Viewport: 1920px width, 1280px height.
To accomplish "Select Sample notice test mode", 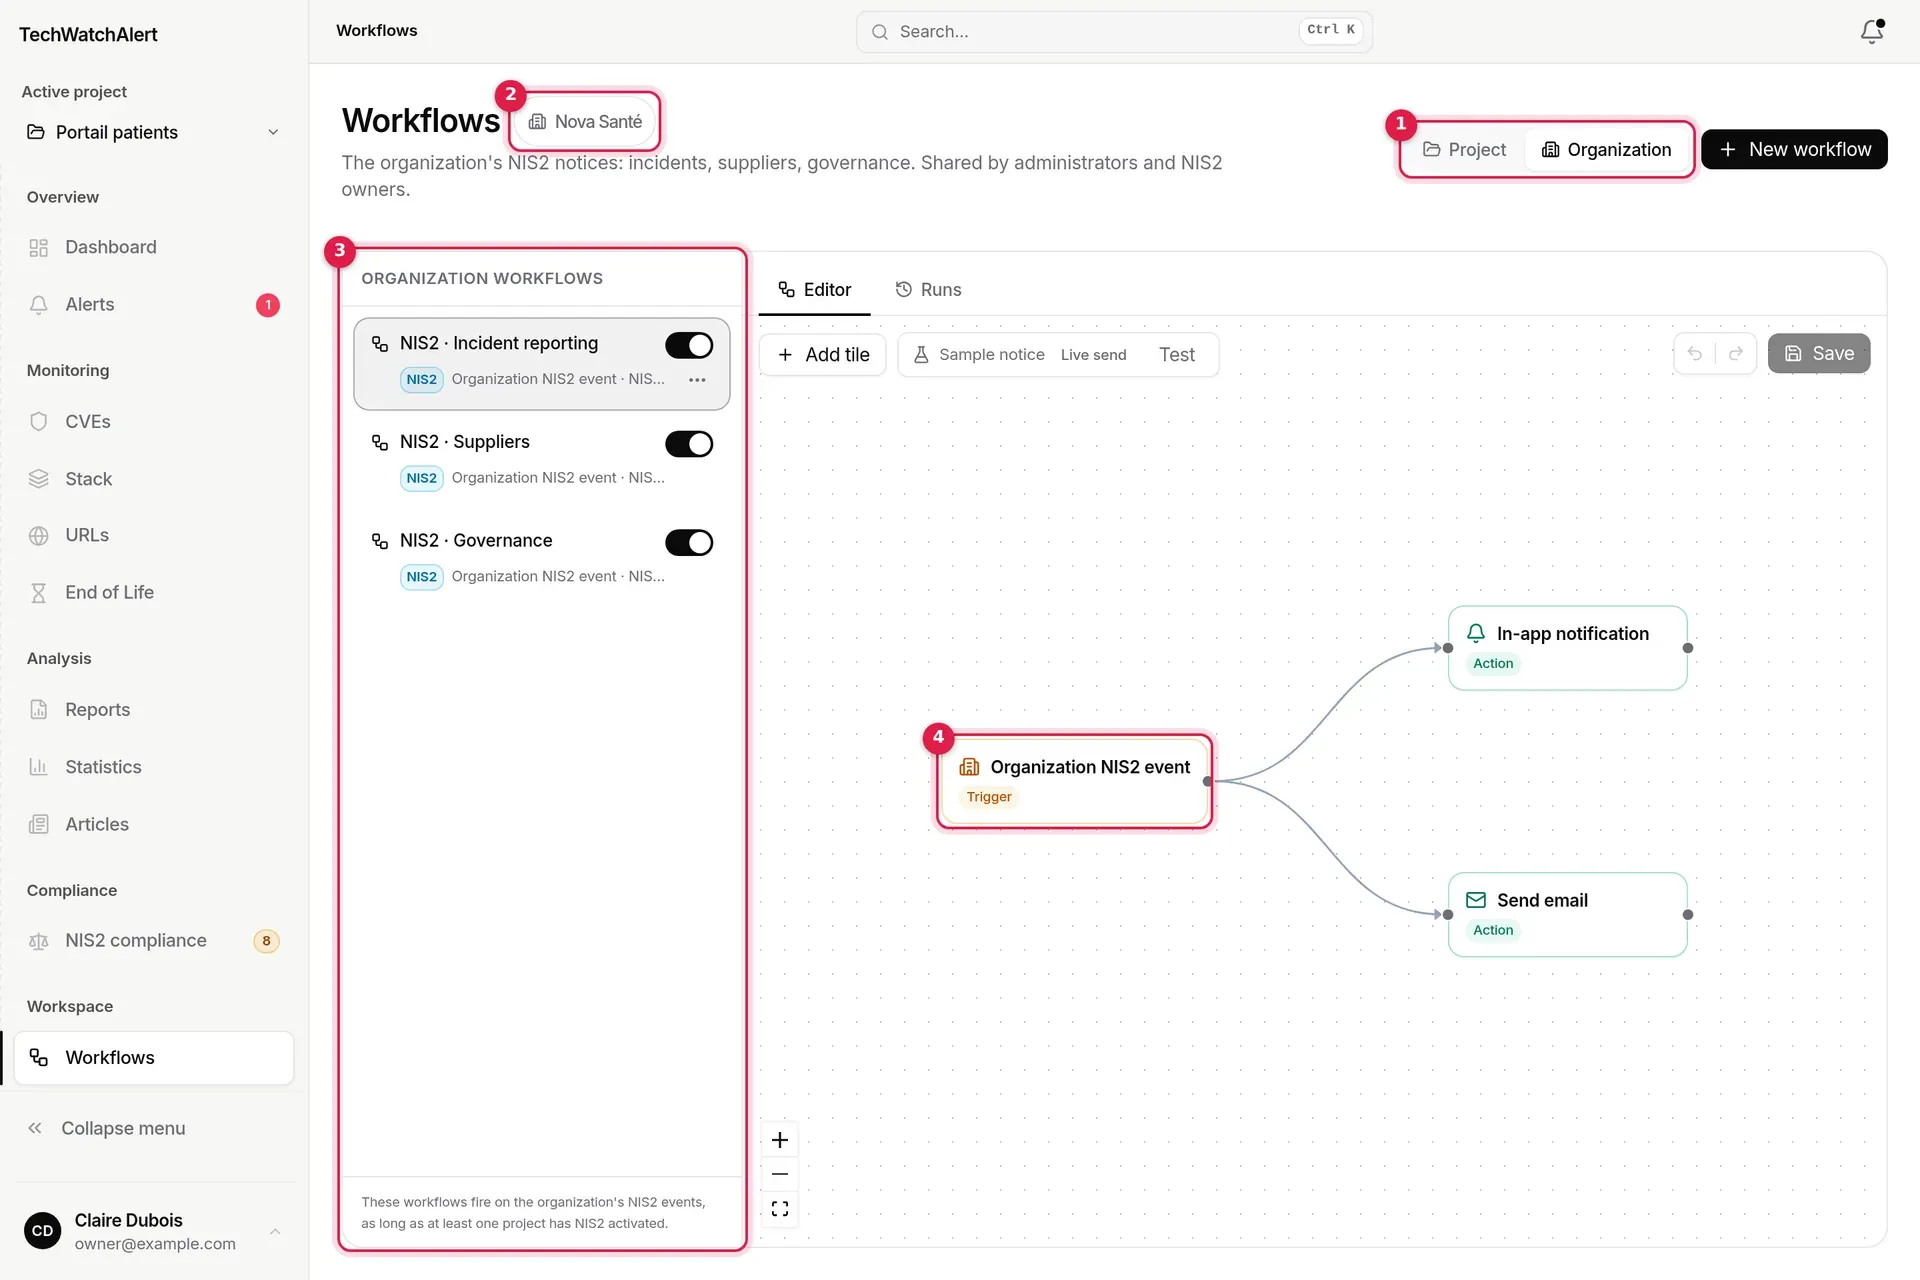I will point(978,355).
